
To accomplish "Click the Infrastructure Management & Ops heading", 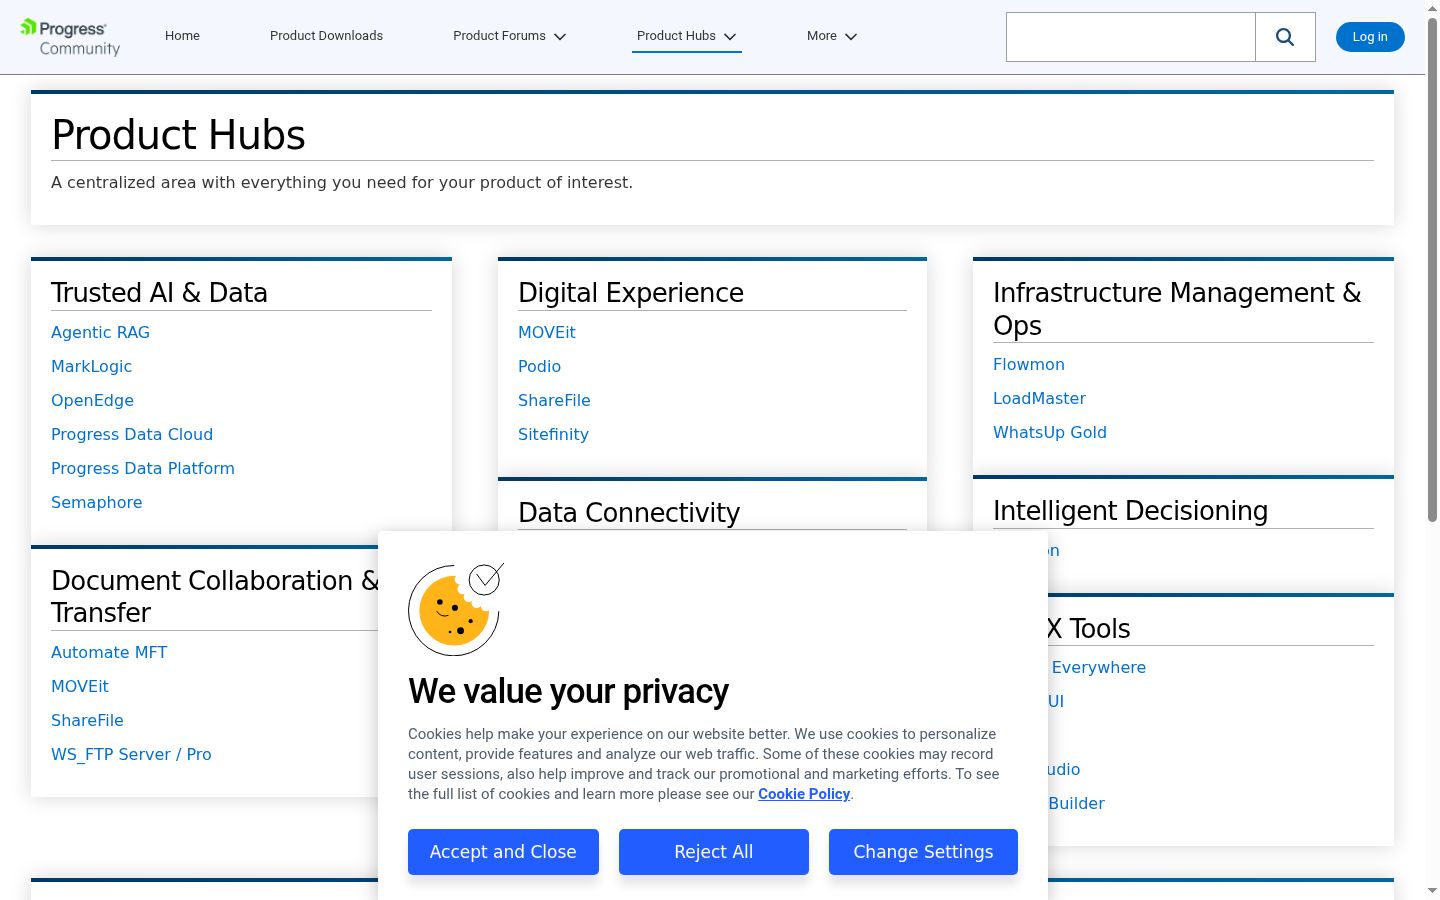I will click(1177, 308).
